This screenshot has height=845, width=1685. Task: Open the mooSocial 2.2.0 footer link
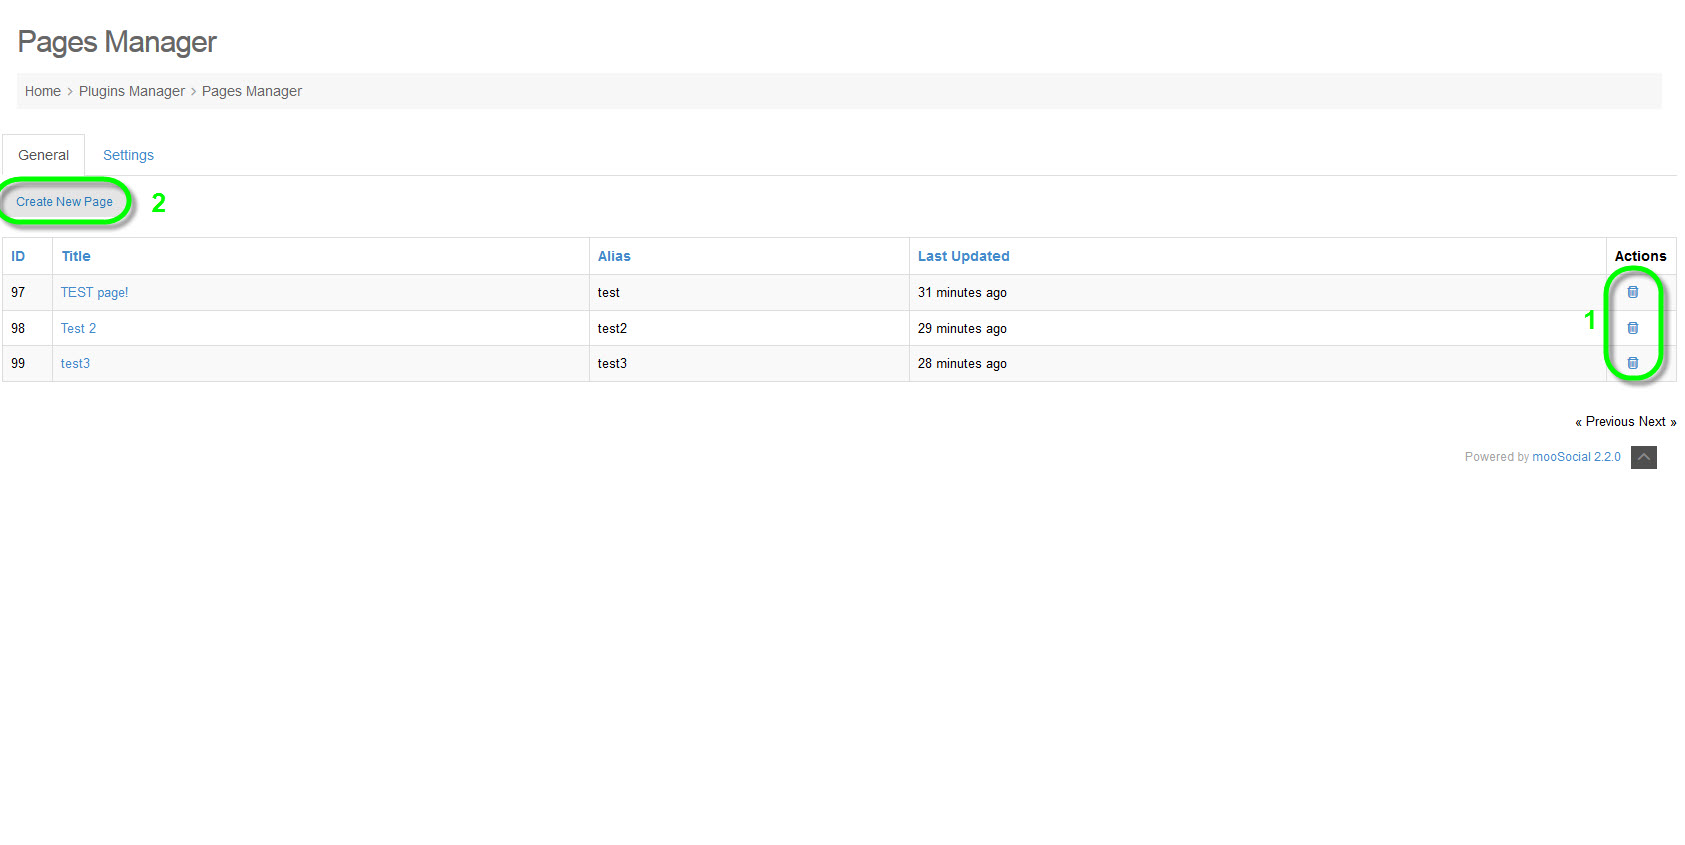point(1576,457)
